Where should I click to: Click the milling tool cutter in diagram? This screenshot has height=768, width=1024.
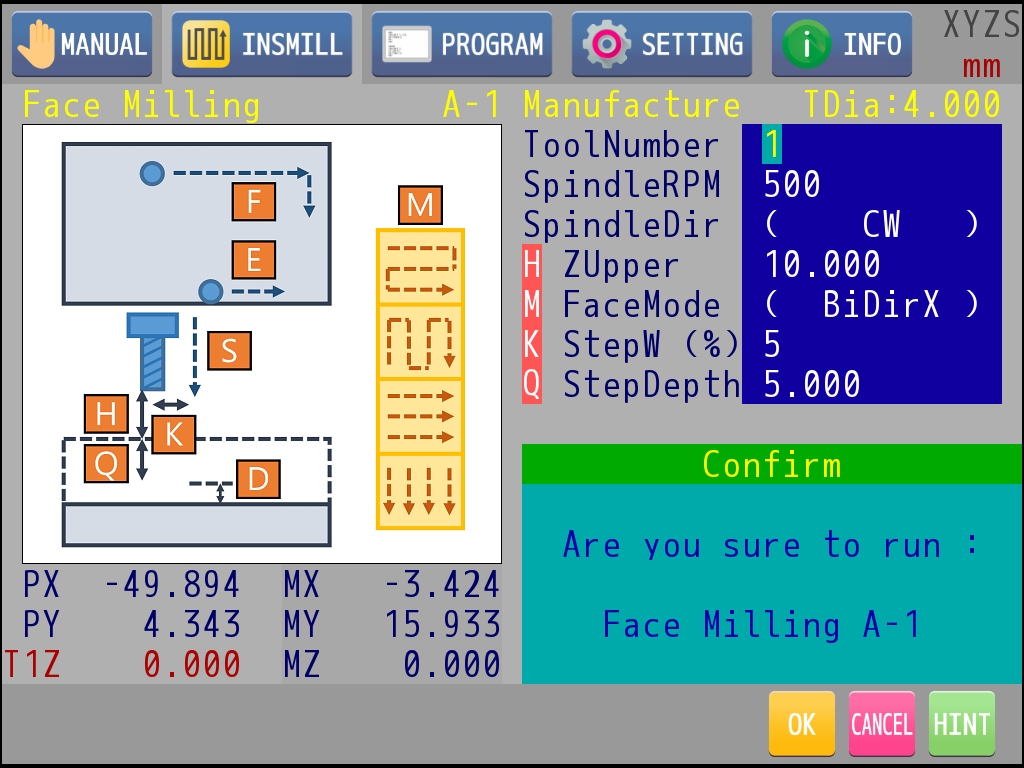point(153,351)
